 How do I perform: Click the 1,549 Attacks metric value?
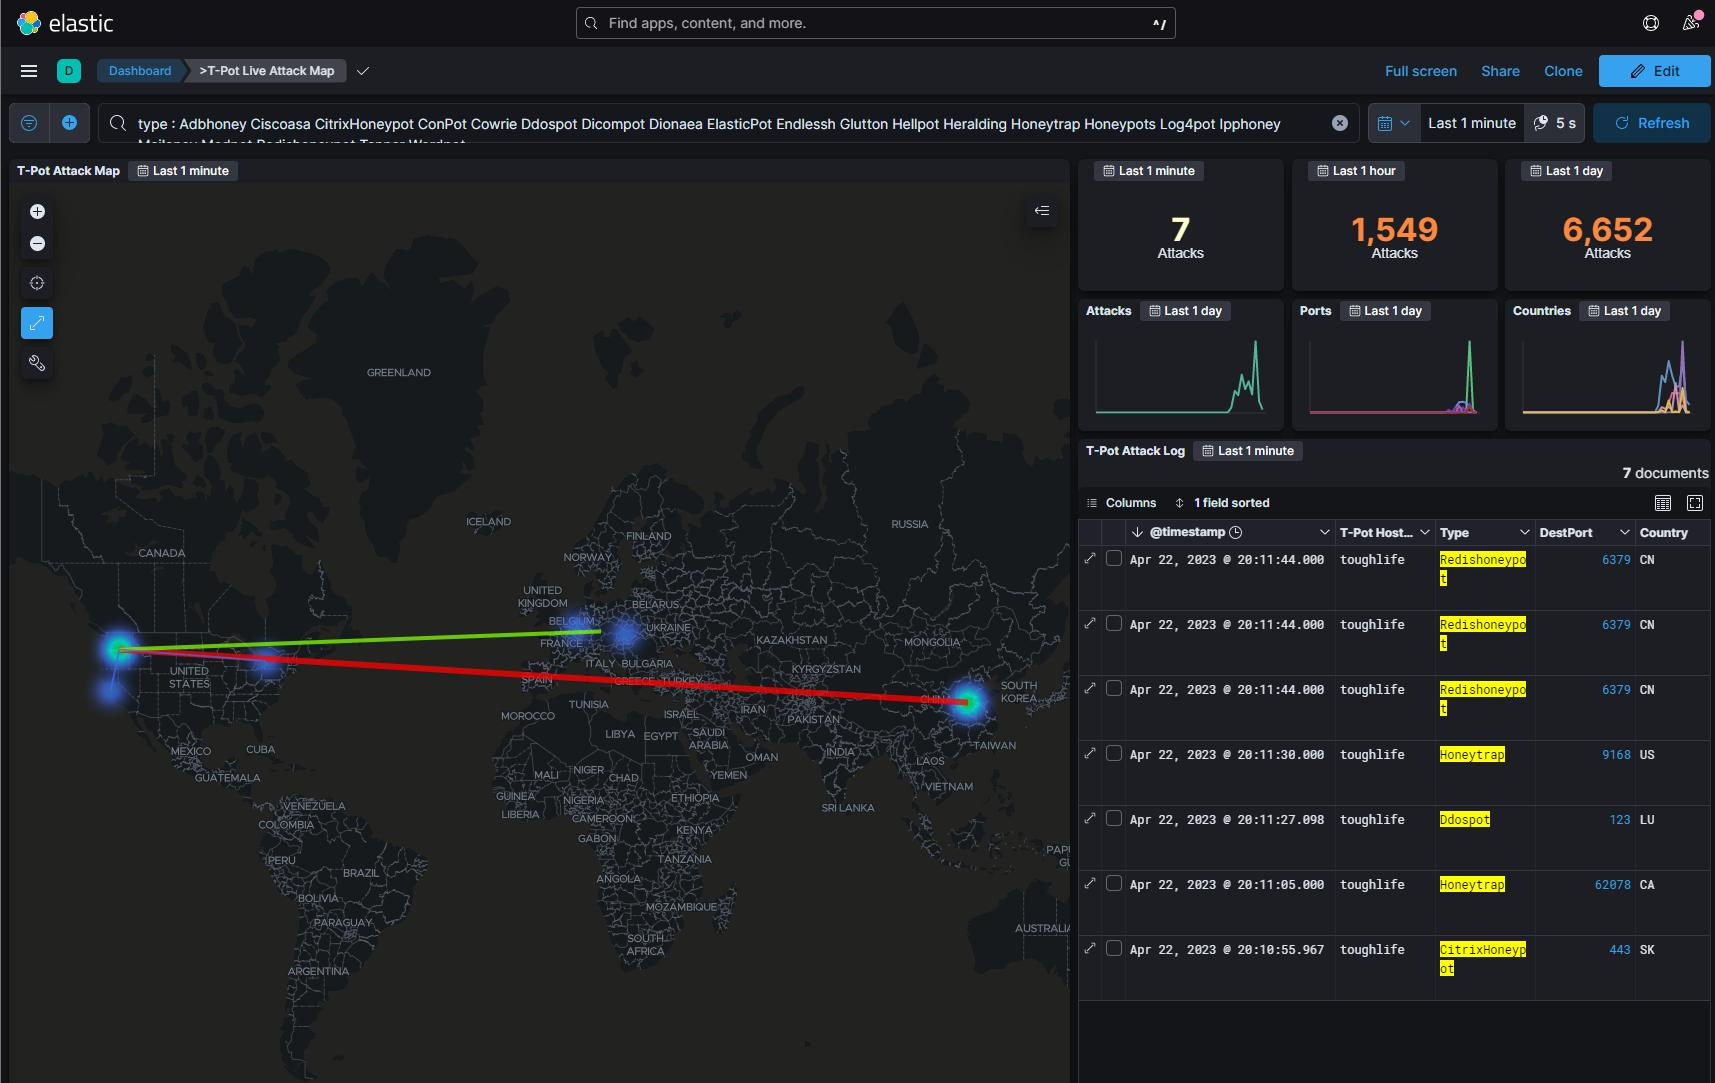(x=1395, y=230)
